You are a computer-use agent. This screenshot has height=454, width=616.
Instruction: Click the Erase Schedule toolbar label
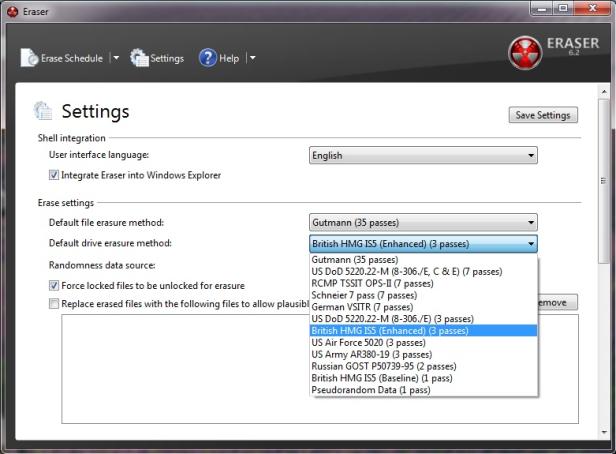tap(72, 58)
